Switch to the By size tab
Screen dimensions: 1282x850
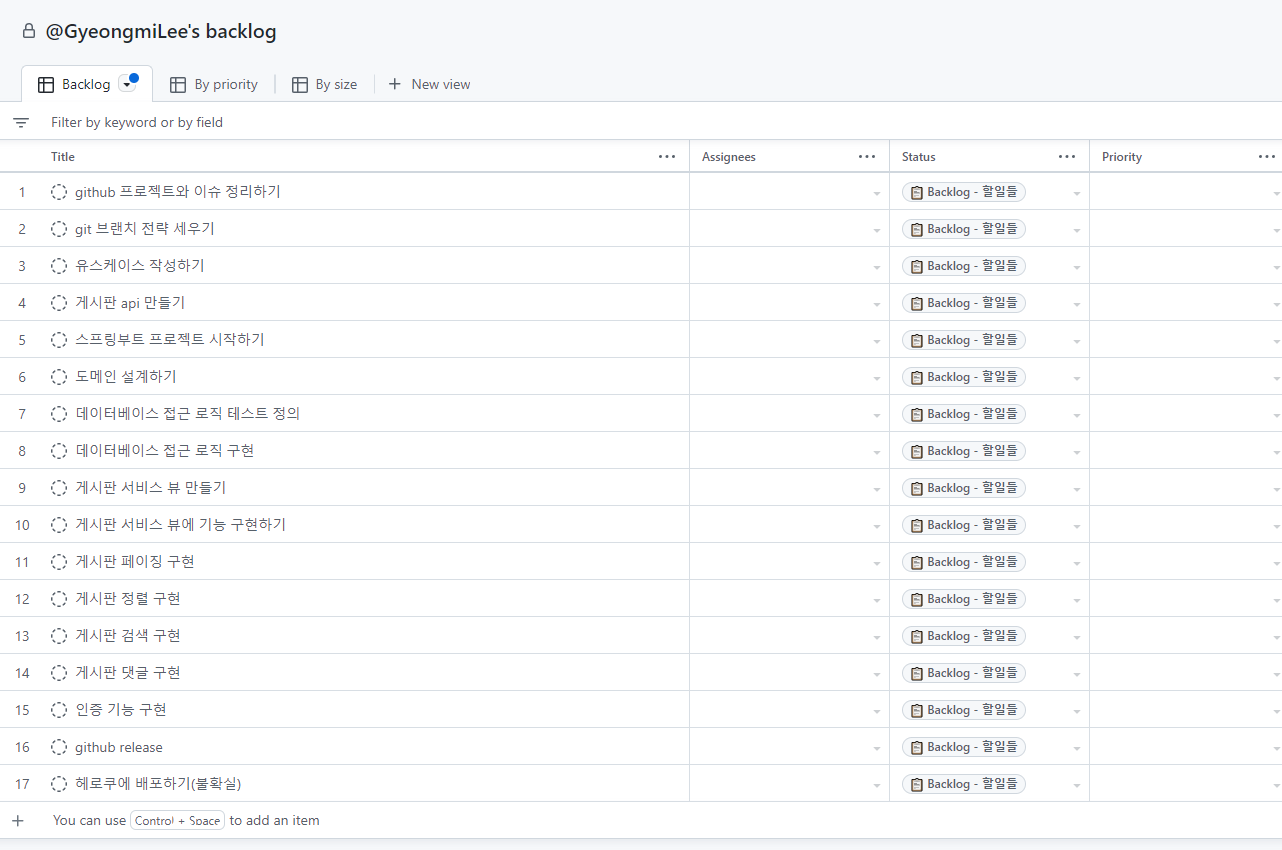click(x=324, y=85)
